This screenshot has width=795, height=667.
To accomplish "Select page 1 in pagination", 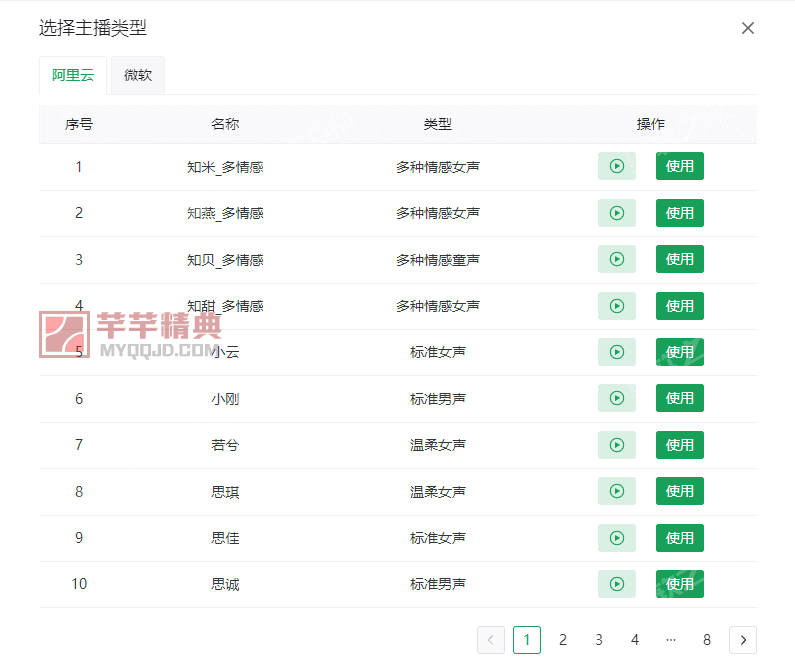I will pos(527,640).
